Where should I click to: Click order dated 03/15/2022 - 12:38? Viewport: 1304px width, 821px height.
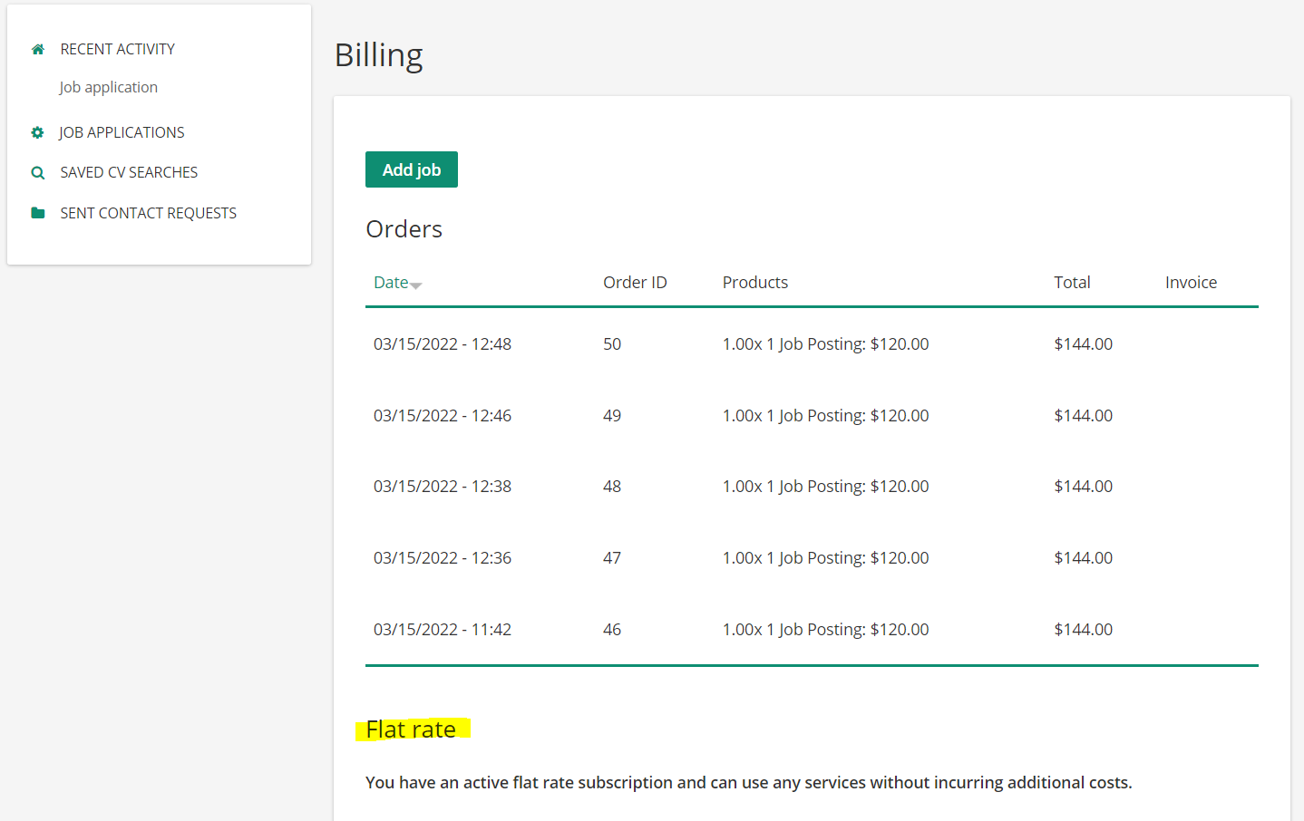tap(442, 486)
